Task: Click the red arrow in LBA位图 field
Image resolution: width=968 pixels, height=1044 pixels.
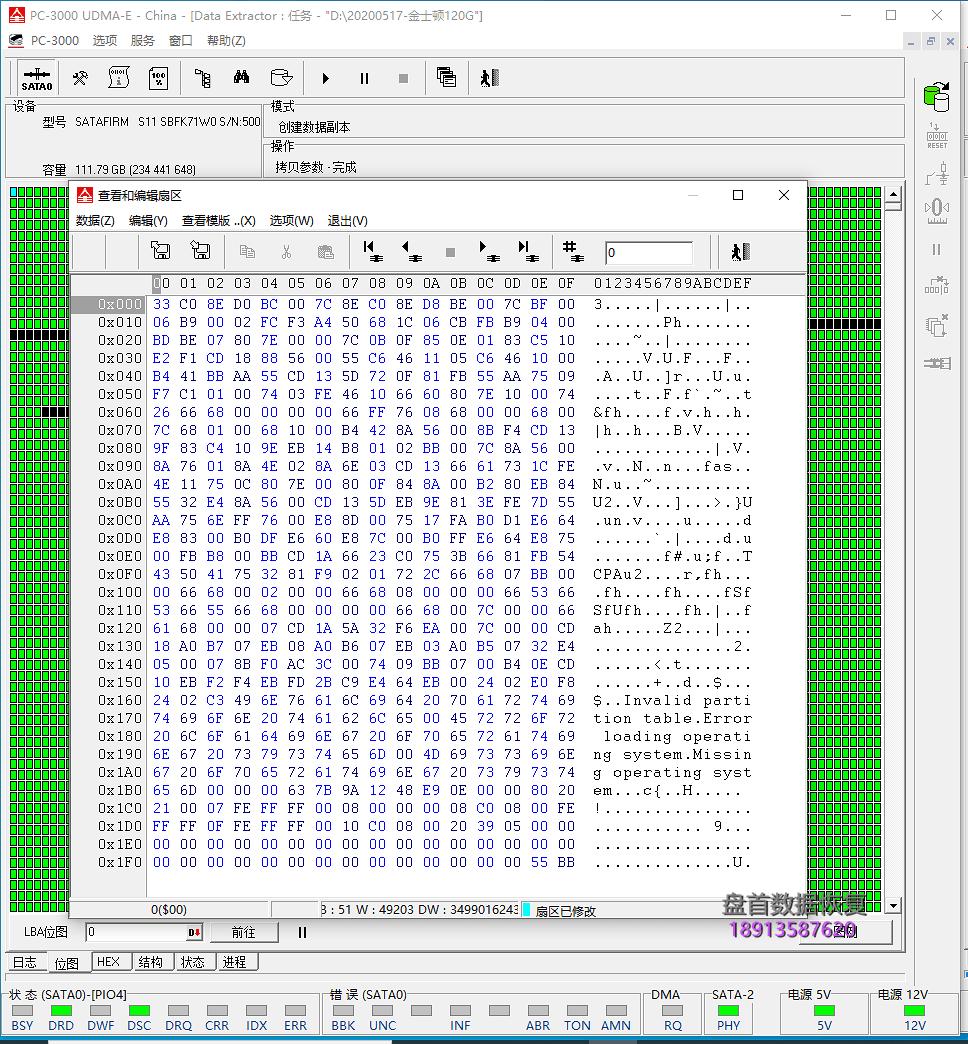Action: coord(194,932)
